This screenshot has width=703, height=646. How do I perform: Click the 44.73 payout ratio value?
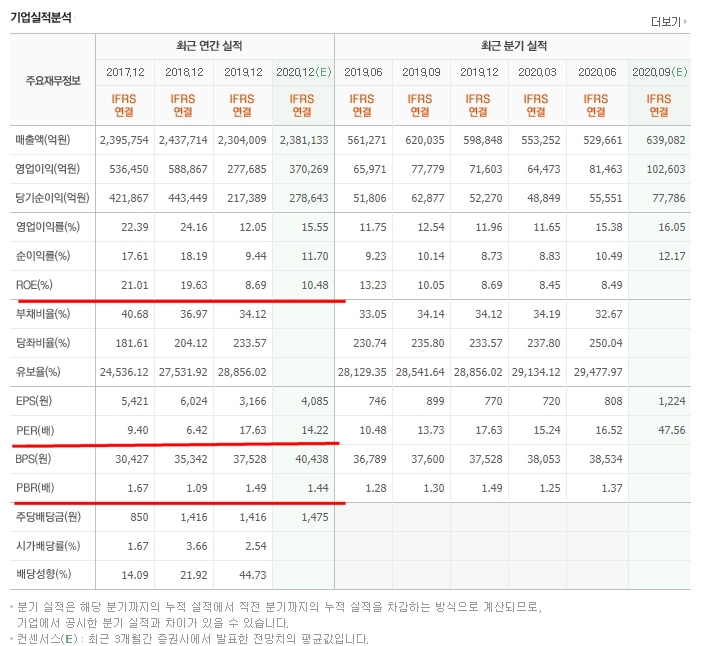pos(252,575)
